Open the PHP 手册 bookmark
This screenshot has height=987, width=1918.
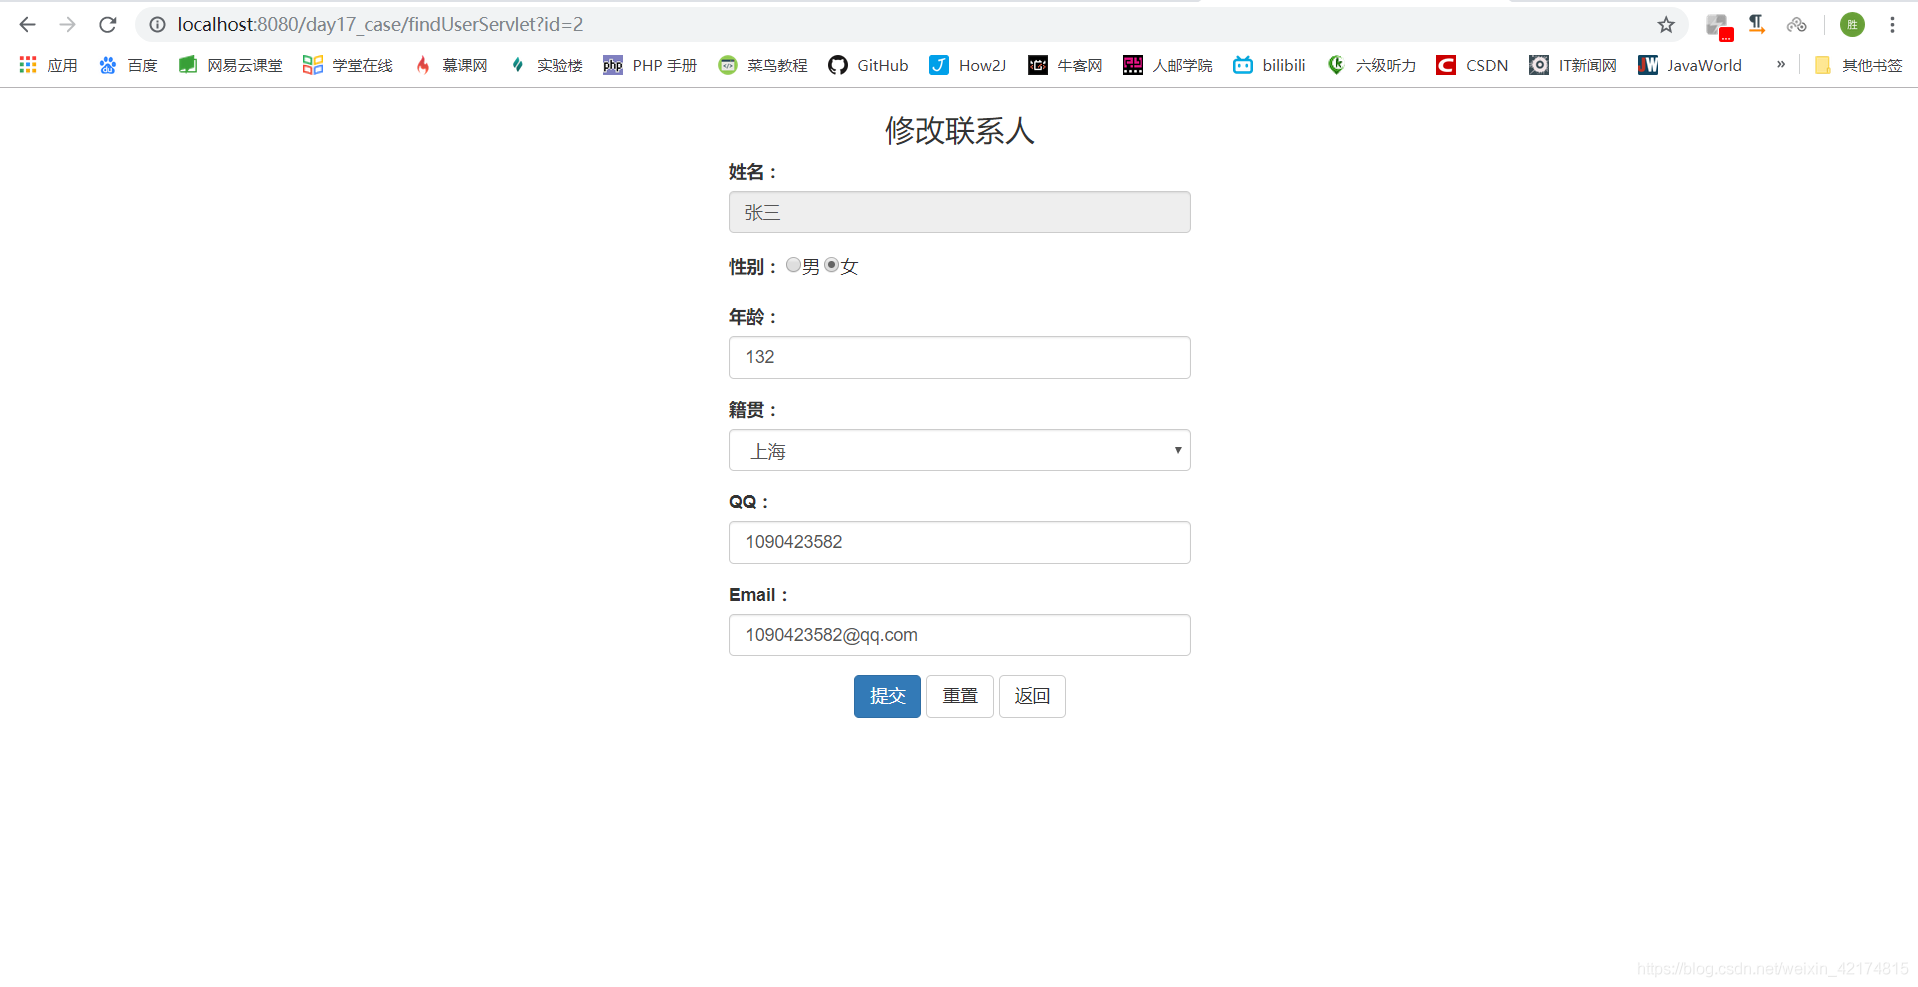pos(650,65)
